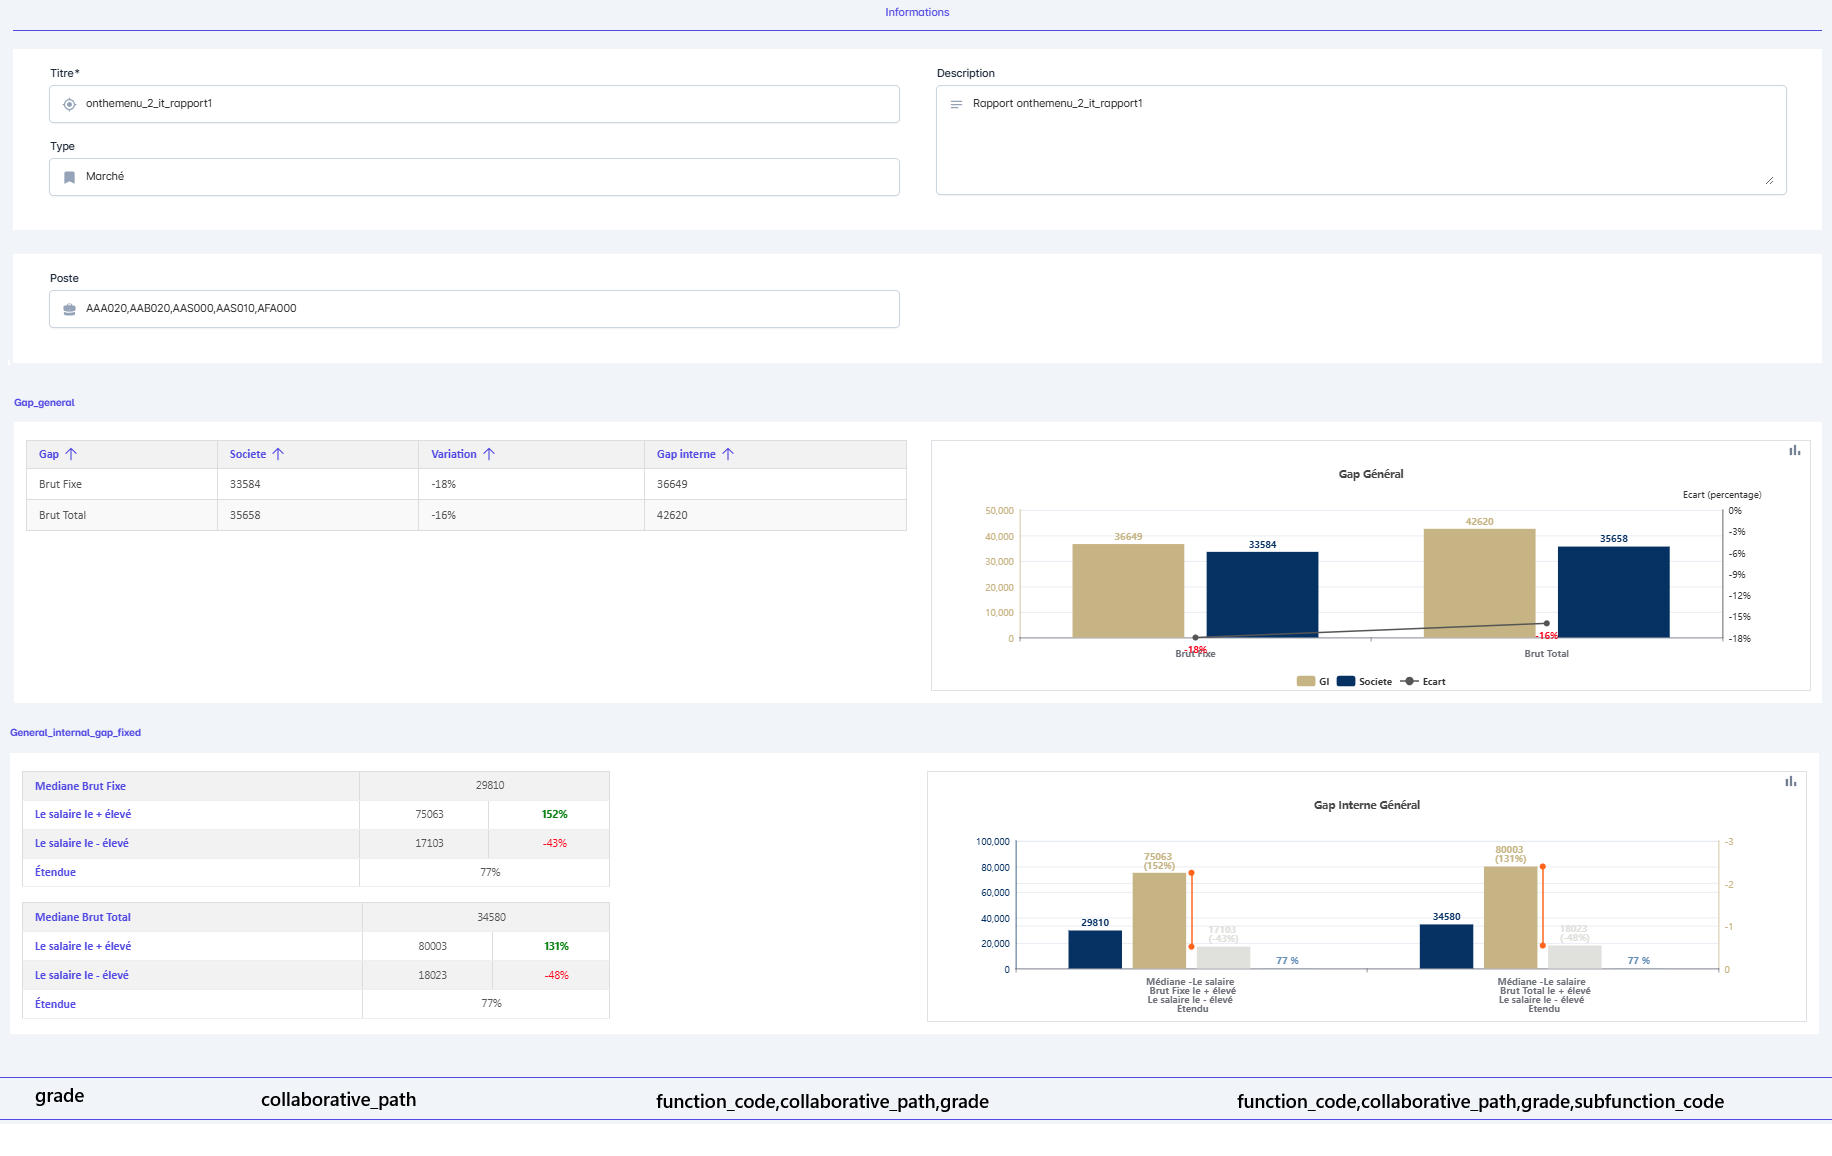Click the chart type icon on Gap Général chart
This screenshot has width=1832, height=1156.
1794,451
